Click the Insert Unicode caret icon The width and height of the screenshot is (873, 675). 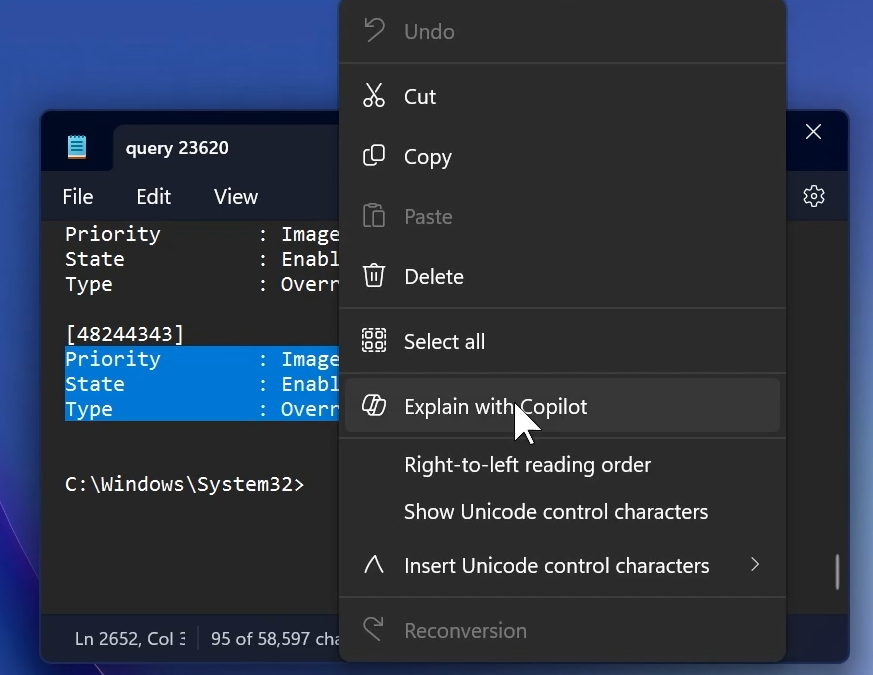point(374,565)
